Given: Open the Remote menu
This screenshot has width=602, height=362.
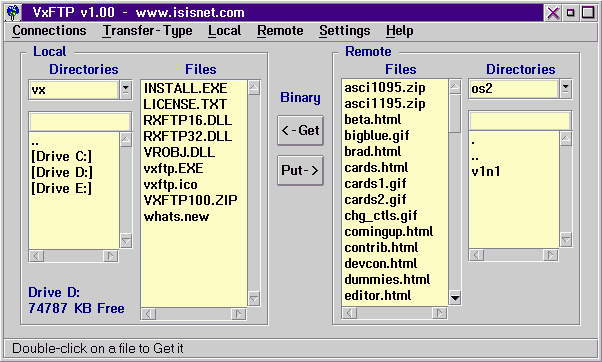Looking at the screenshot, I should pos(280,31).
